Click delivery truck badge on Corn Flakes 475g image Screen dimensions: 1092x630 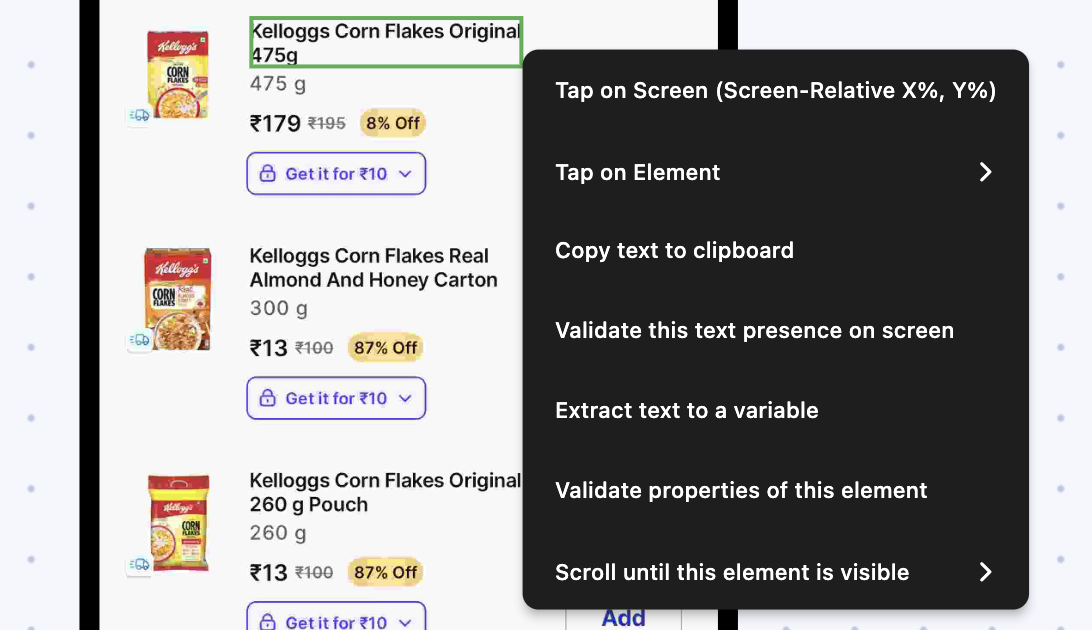(x=140, y=116)
